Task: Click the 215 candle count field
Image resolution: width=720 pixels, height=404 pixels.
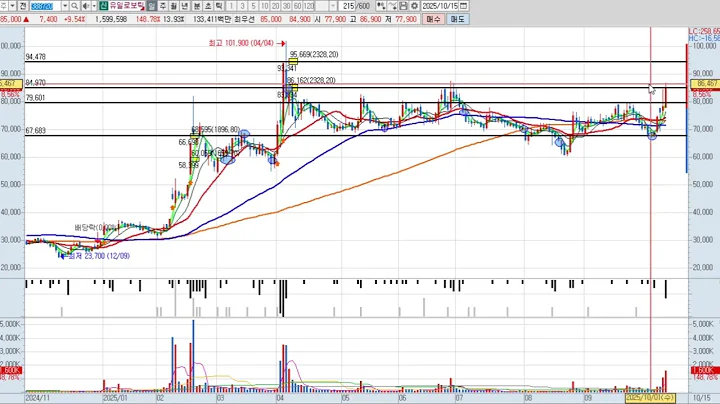Action: tap(348, 6)
